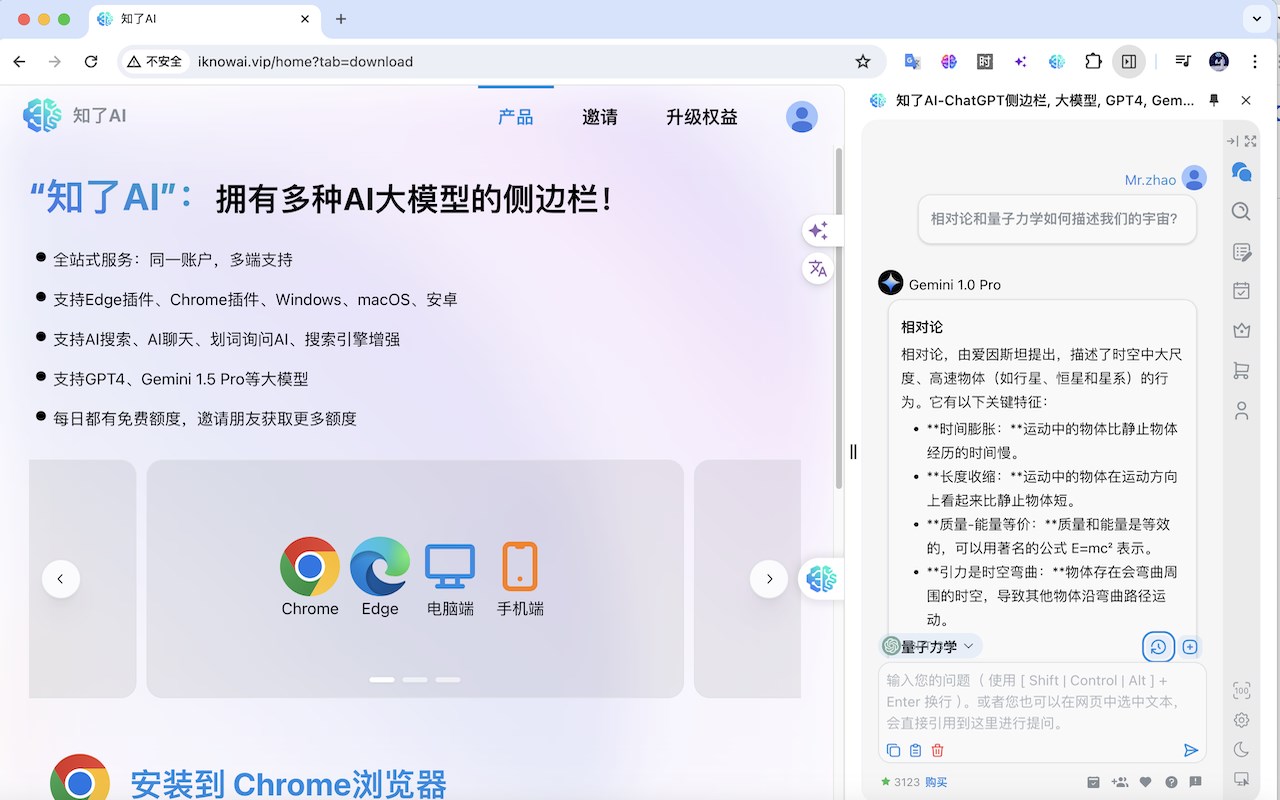Open the notes edit icon in sidebar
The image size is (1280, 800).
pos(1241,252)
